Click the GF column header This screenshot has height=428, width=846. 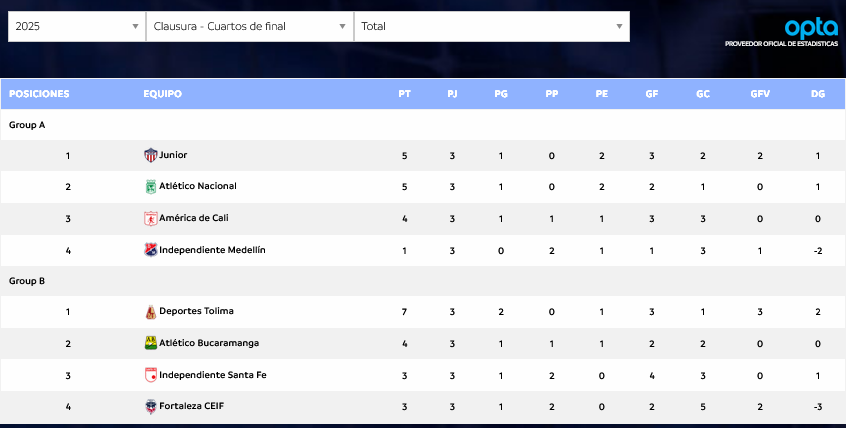(x=651, y=94)
